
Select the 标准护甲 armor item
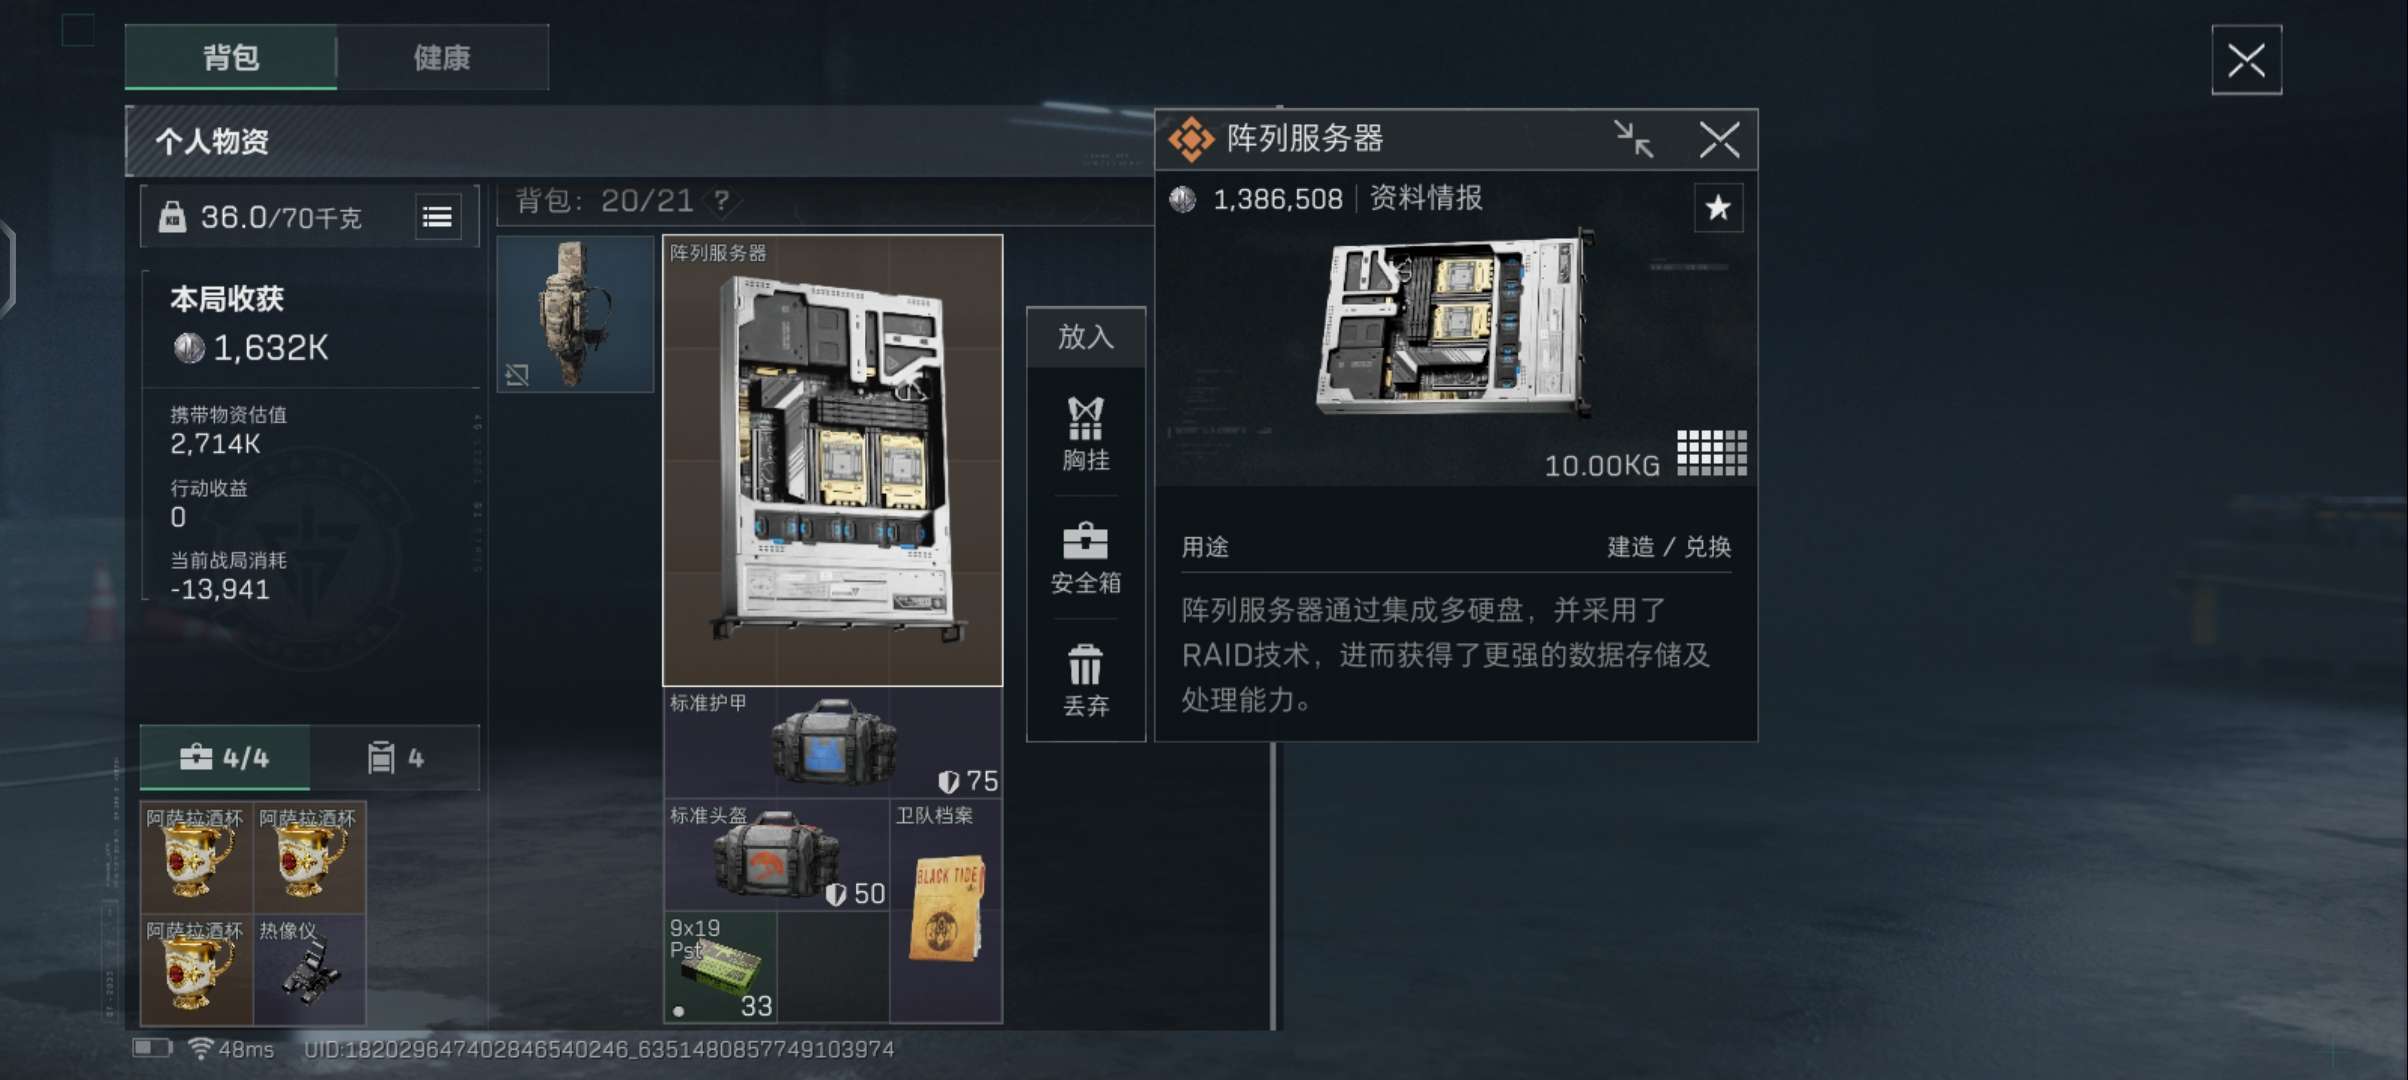pyautogui.click(x=833, y=743)
